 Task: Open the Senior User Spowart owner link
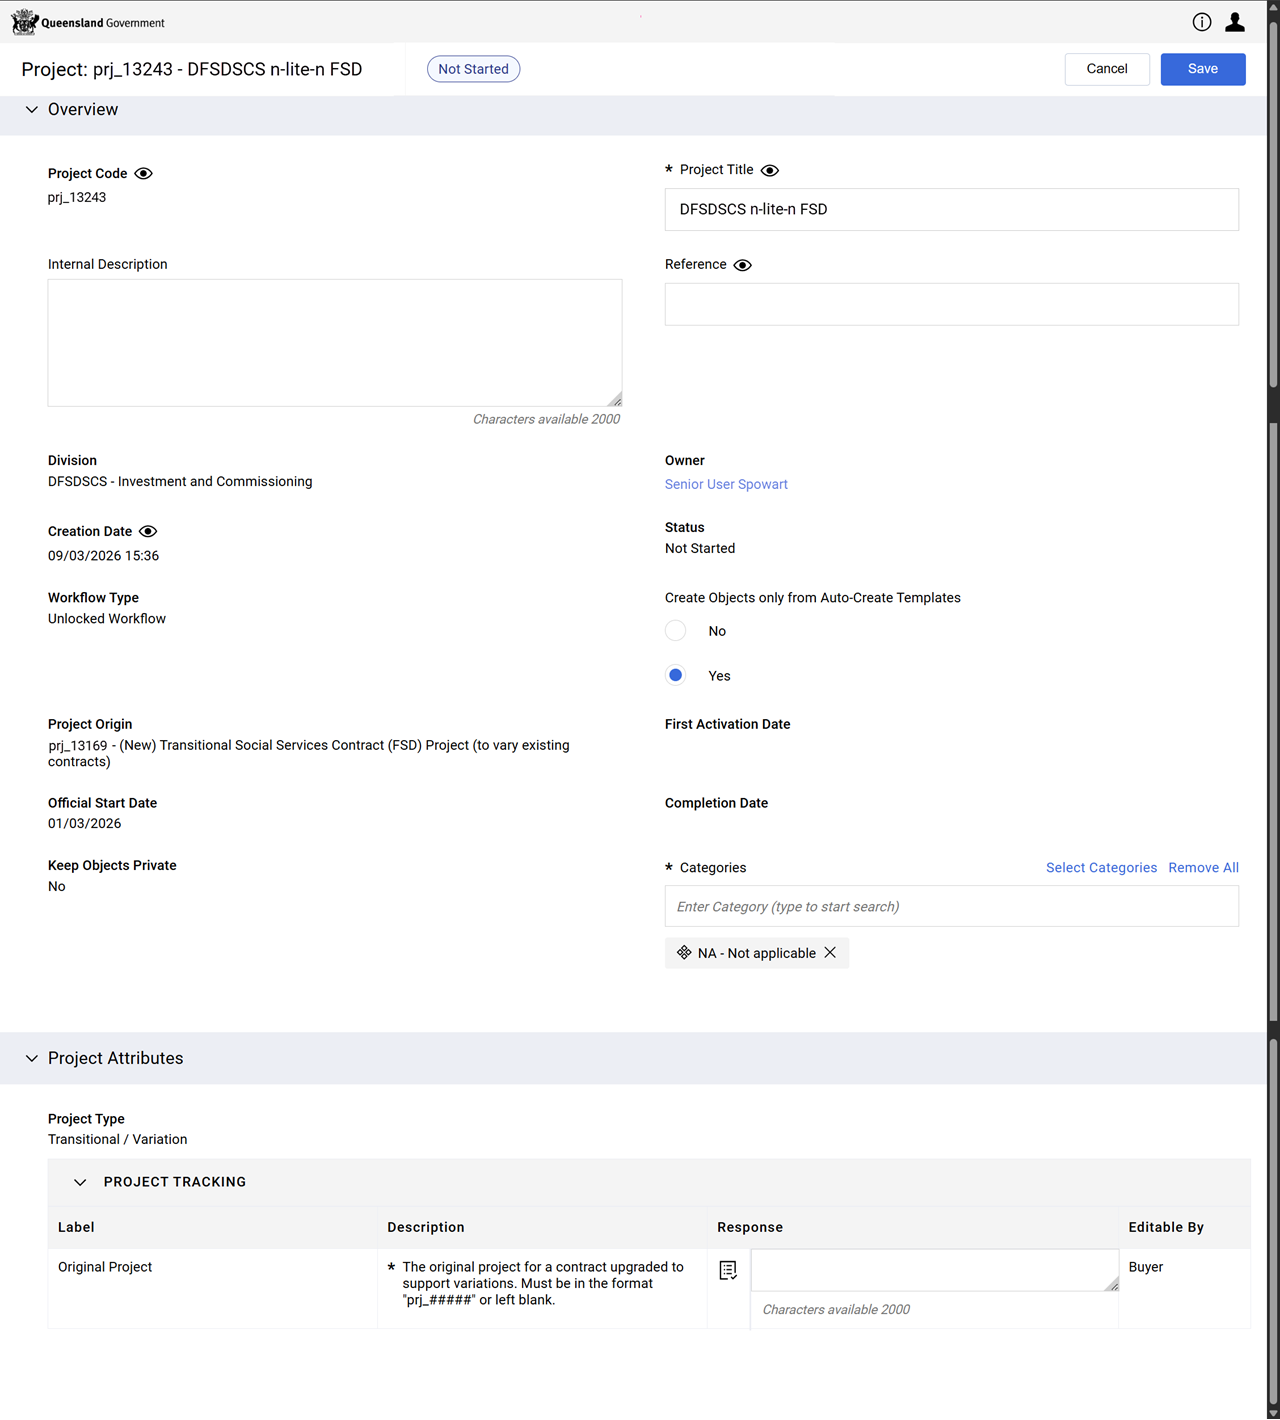726,484
